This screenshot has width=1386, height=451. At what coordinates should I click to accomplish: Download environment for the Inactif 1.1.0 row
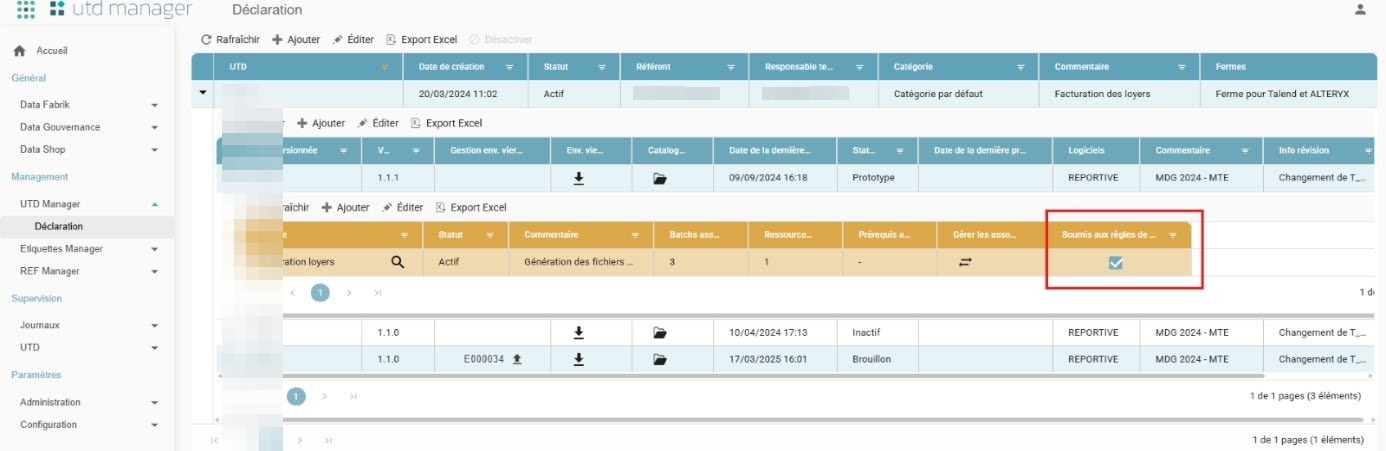[578, 332]
